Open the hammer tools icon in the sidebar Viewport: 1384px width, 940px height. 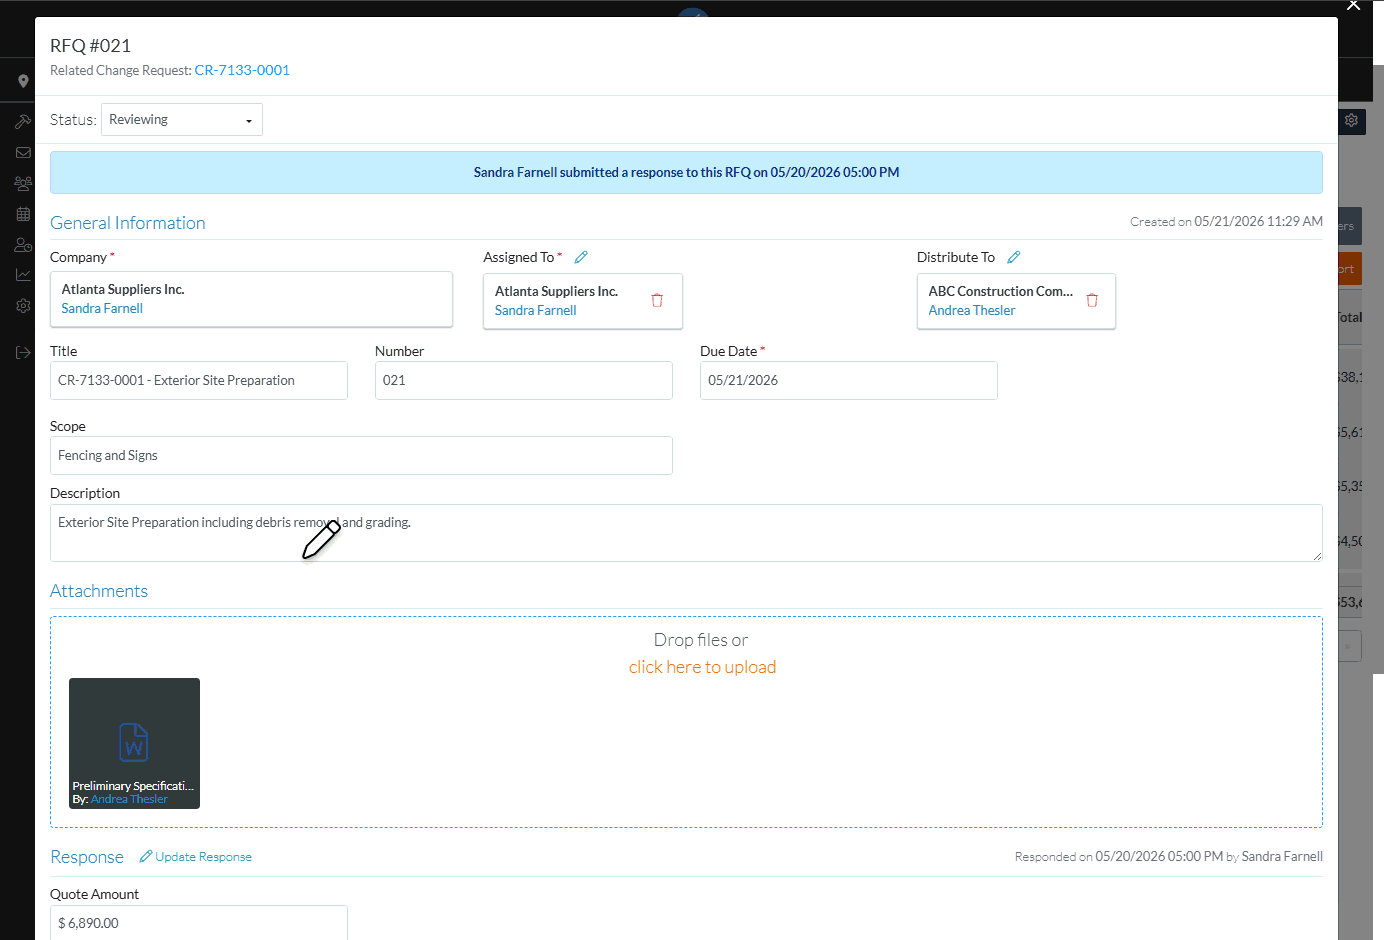pos(23,122)
